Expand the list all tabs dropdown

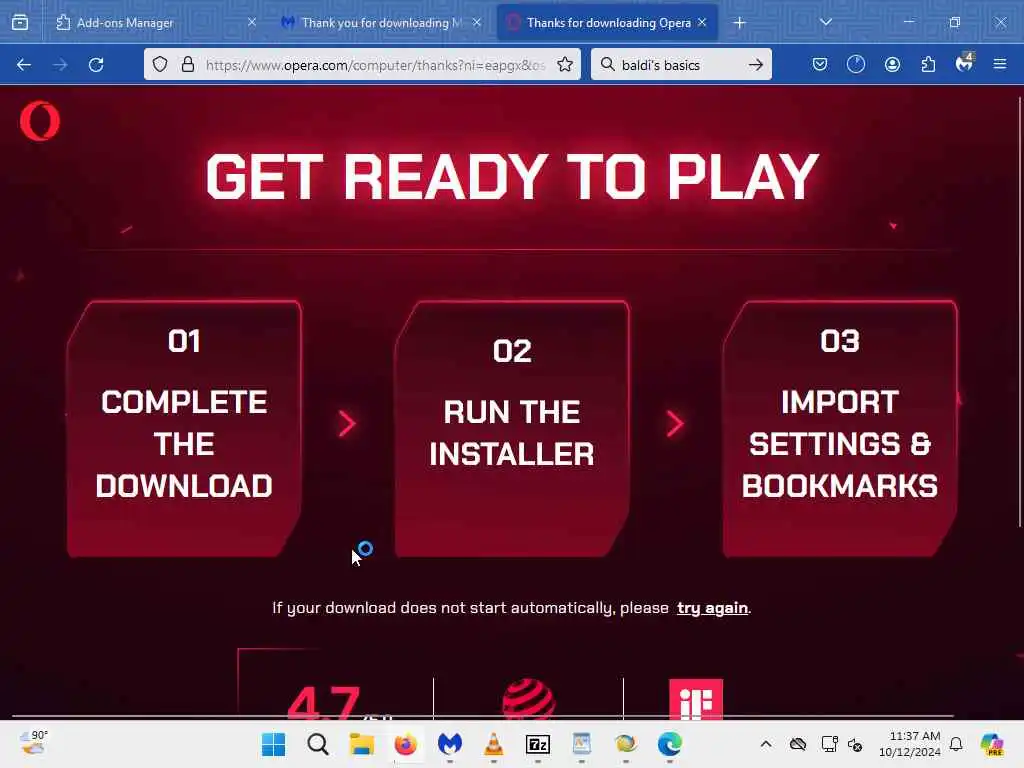click(825, 22)
